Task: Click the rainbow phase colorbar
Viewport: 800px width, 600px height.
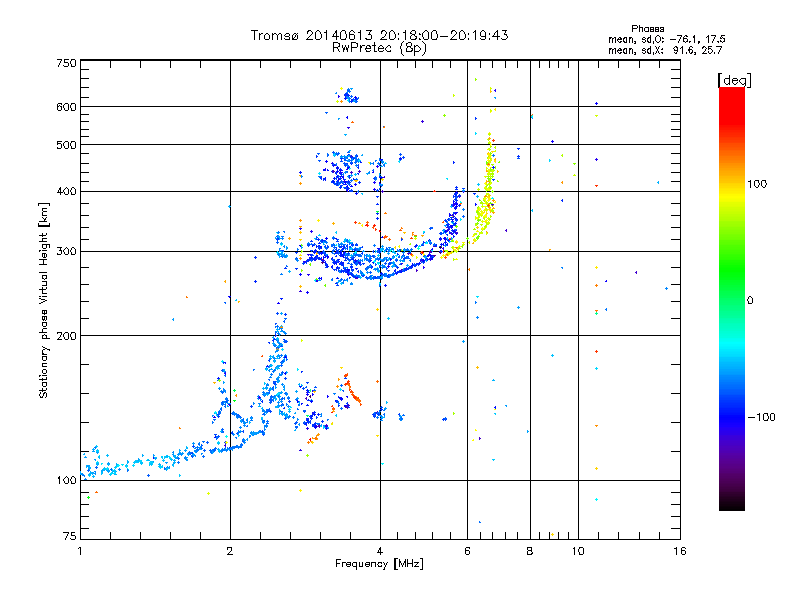Action: [732, 299]
